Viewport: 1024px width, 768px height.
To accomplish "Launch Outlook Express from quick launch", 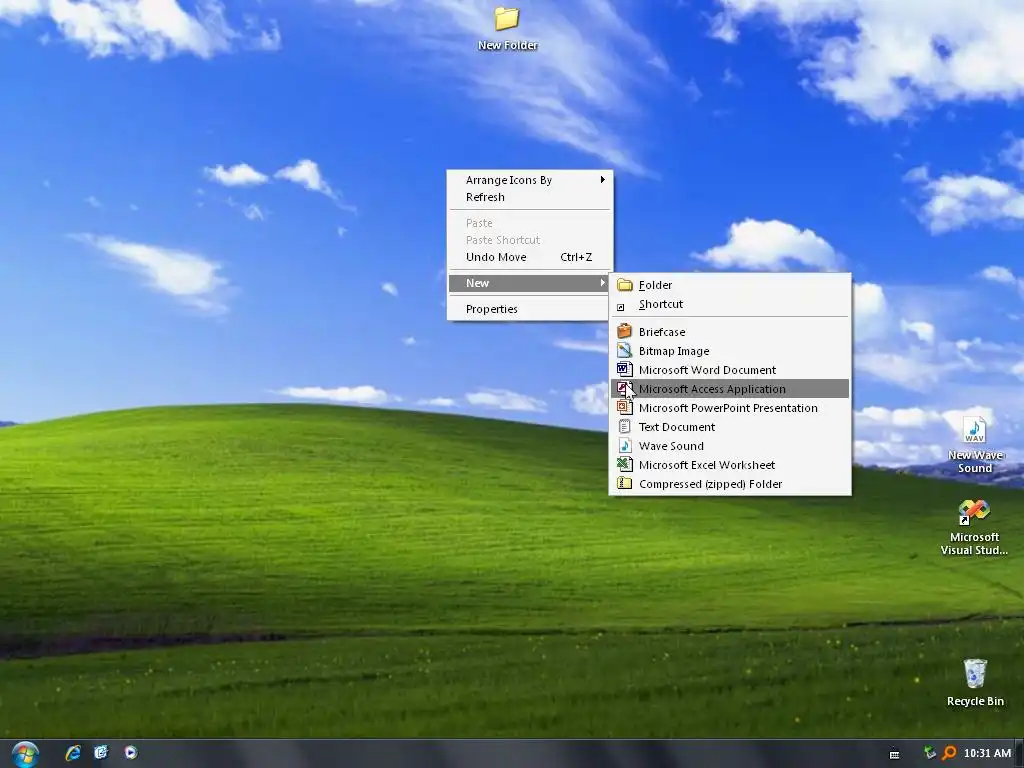I will (101, 753).
